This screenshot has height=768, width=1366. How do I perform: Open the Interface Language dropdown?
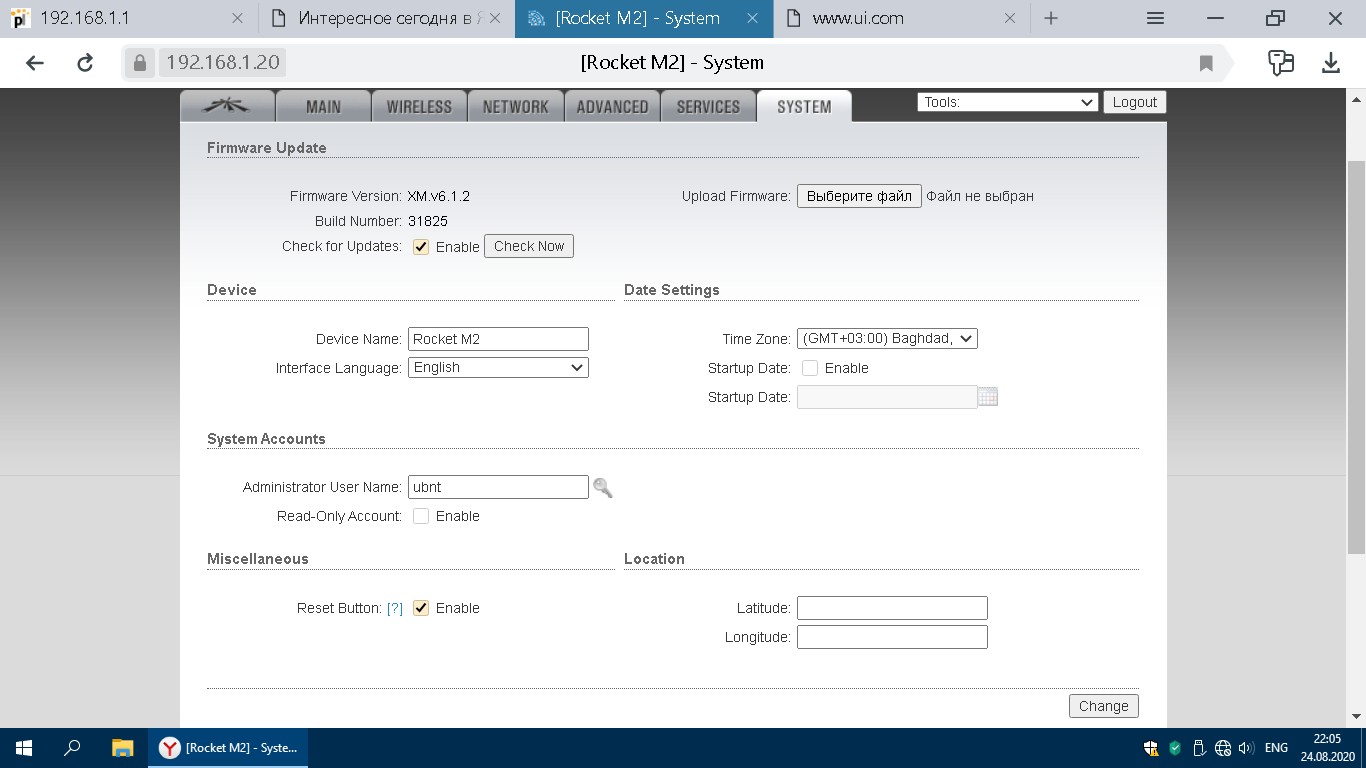point(498,367)
